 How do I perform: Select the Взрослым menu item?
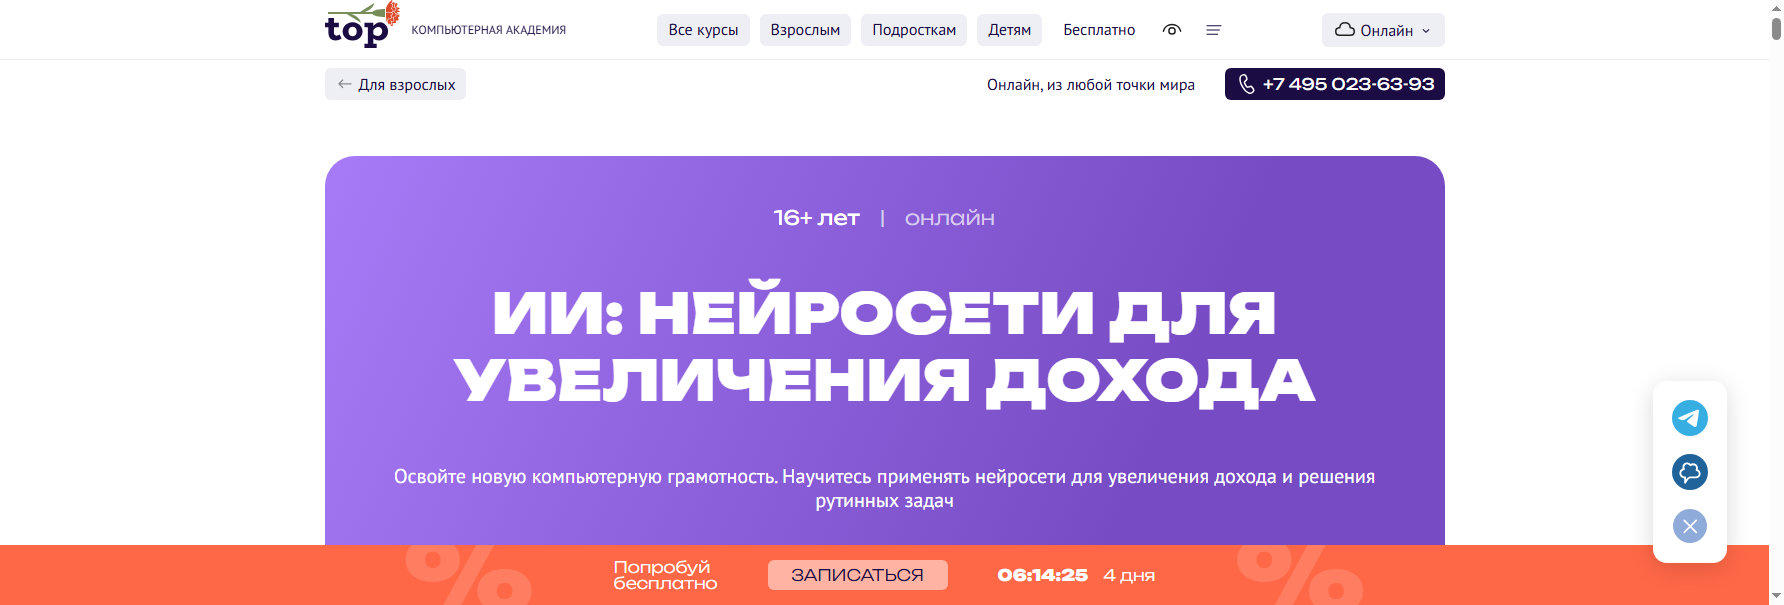click(x=805, y=30)
